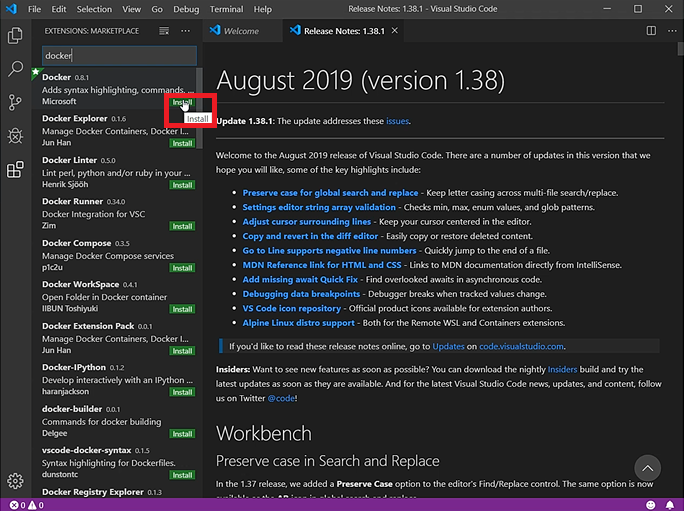Open the Manage gear icon
The image size is (685, 512).
click(x=15, y=481)
